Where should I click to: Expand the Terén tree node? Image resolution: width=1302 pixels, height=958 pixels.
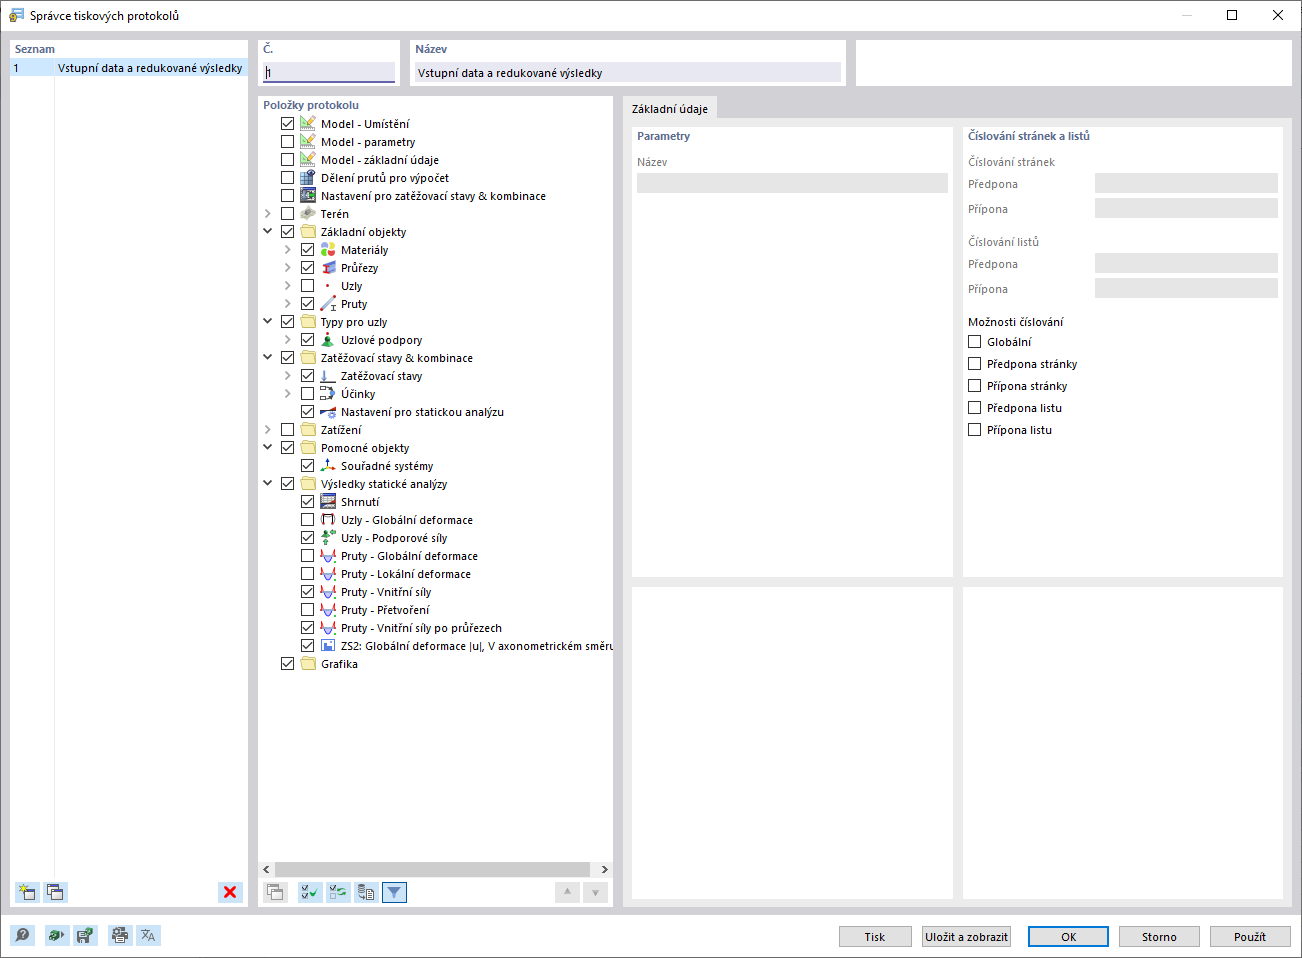point(268,214)
